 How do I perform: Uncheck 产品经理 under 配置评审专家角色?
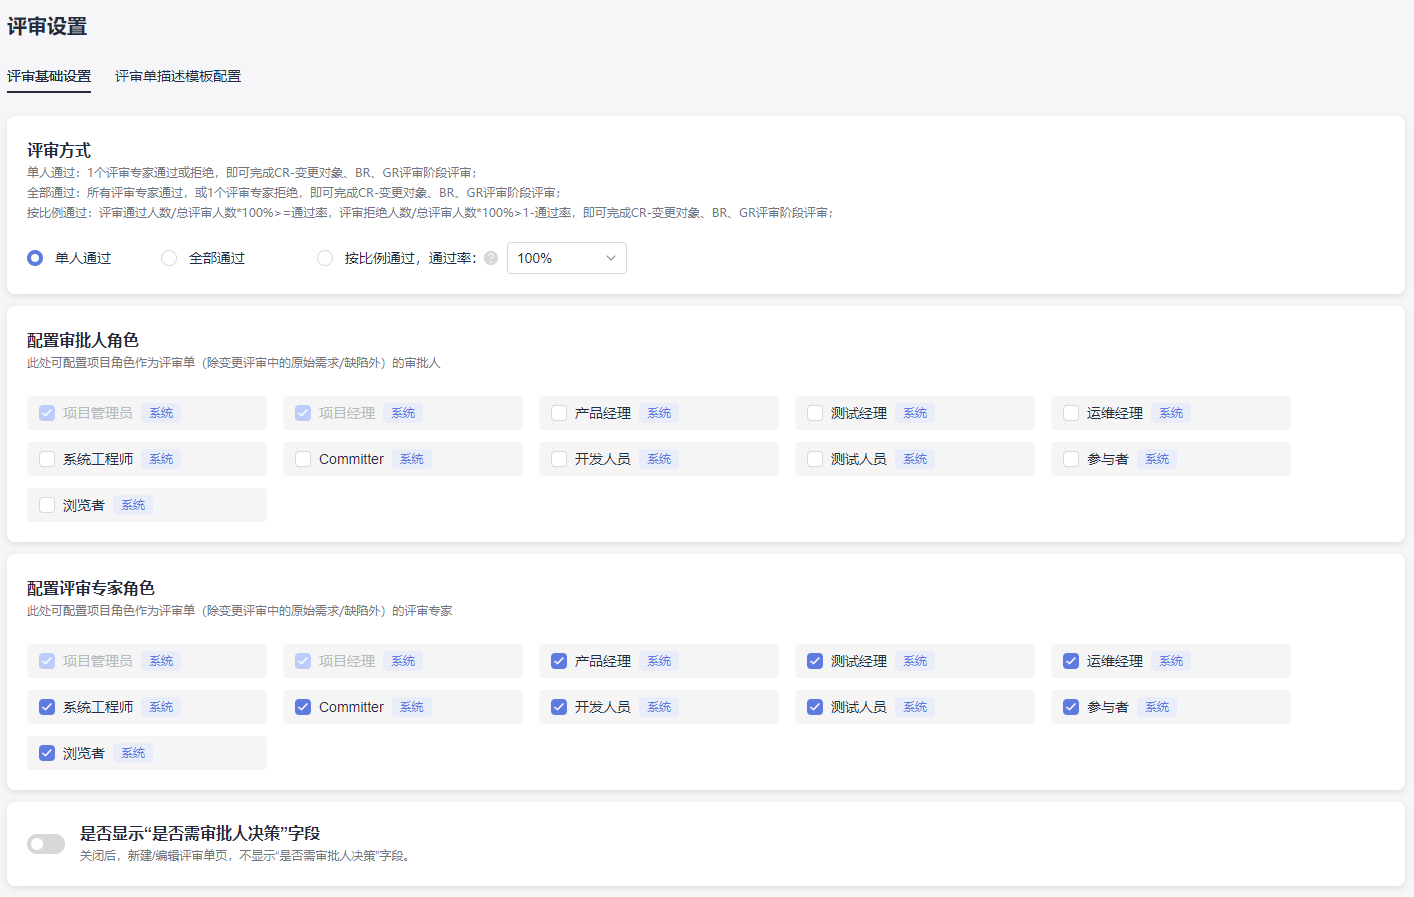click(559, 661)
